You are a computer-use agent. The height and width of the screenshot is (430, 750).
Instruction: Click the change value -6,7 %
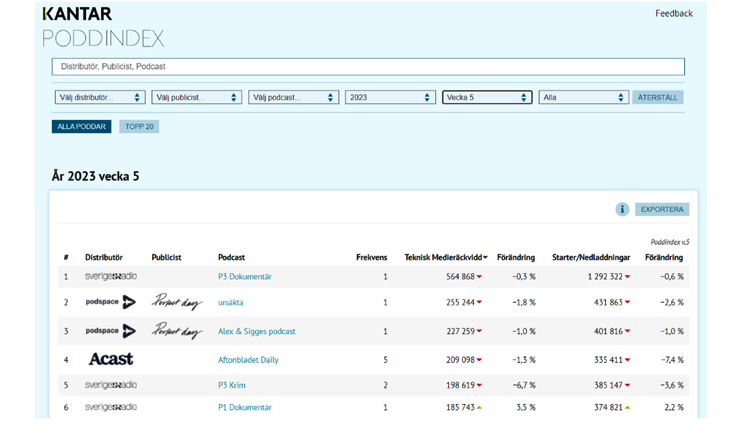(x=524, y=385)
